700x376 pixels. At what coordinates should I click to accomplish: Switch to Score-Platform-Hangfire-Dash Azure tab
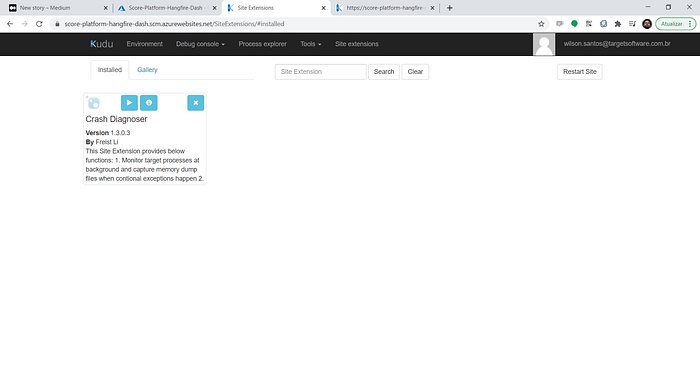(167, 8)
